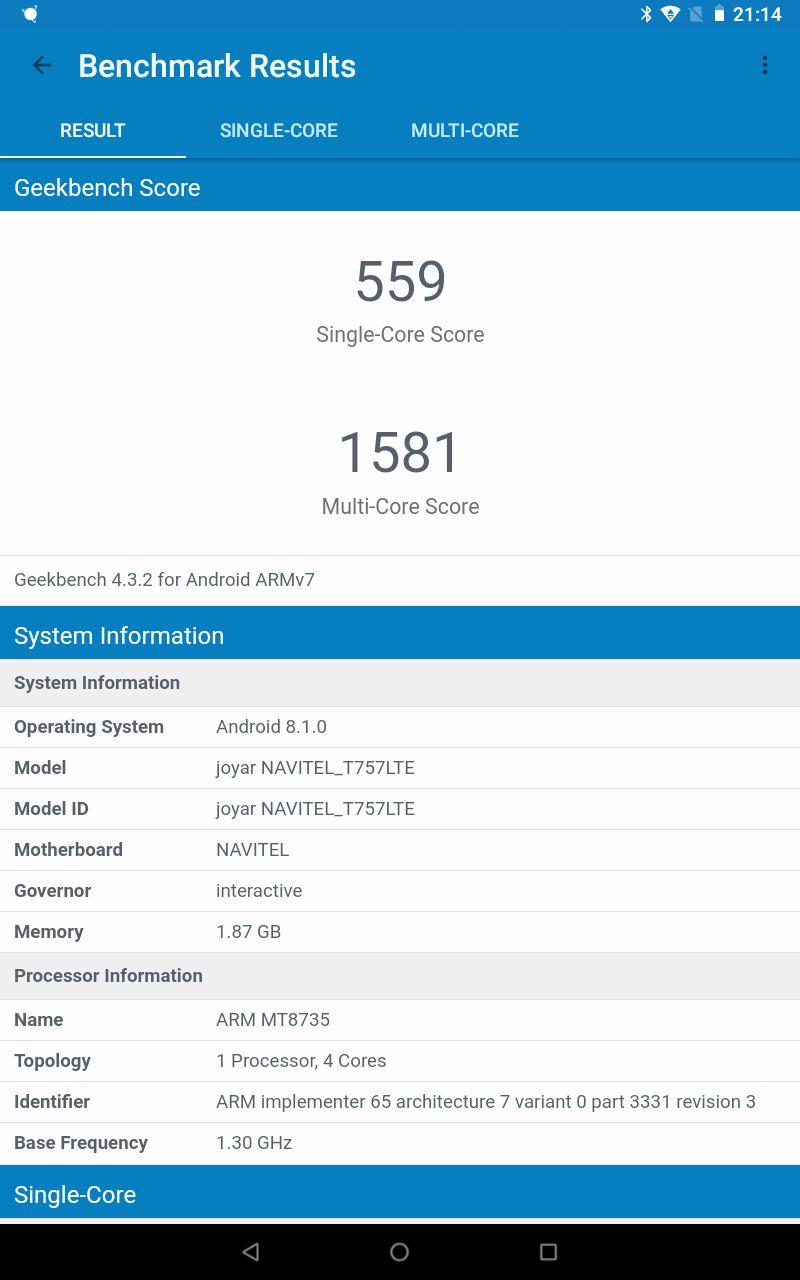Tap the 1 Processor, 4 Cores value

pos(301,1061)
